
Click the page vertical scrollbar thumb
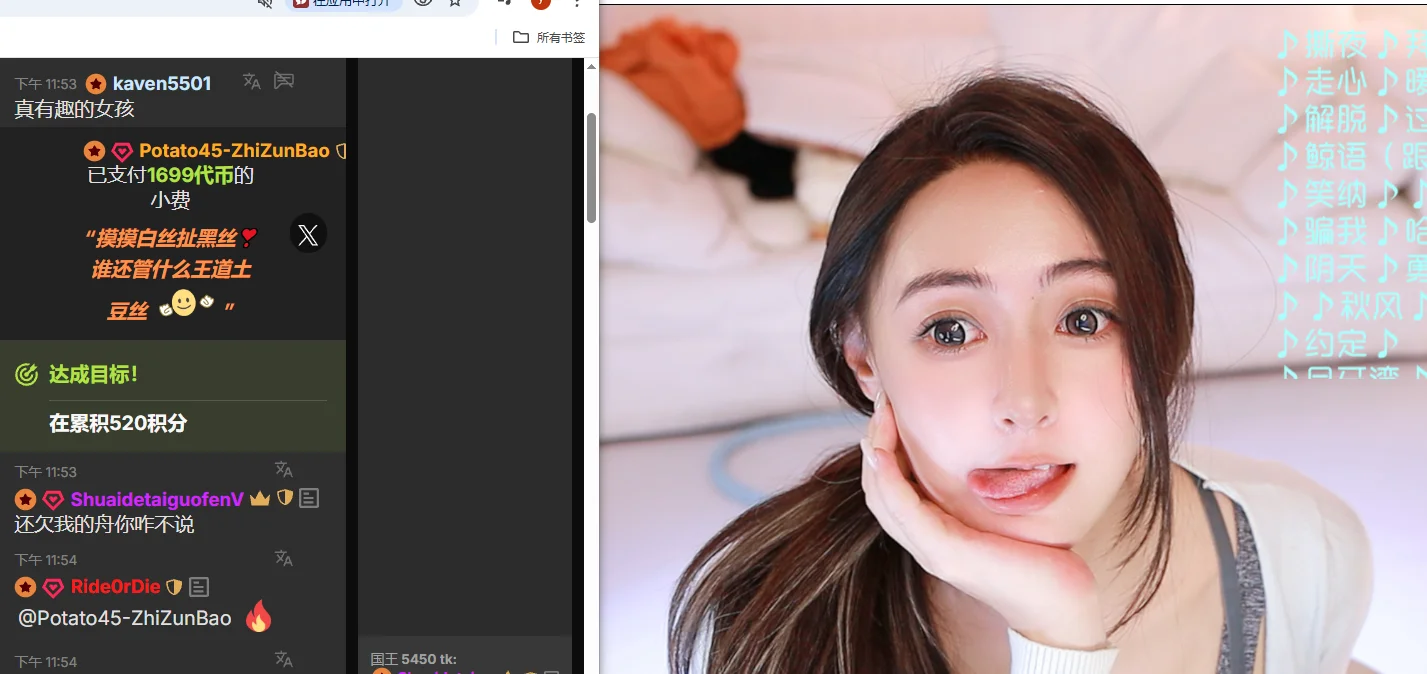(x=591, y=168)
